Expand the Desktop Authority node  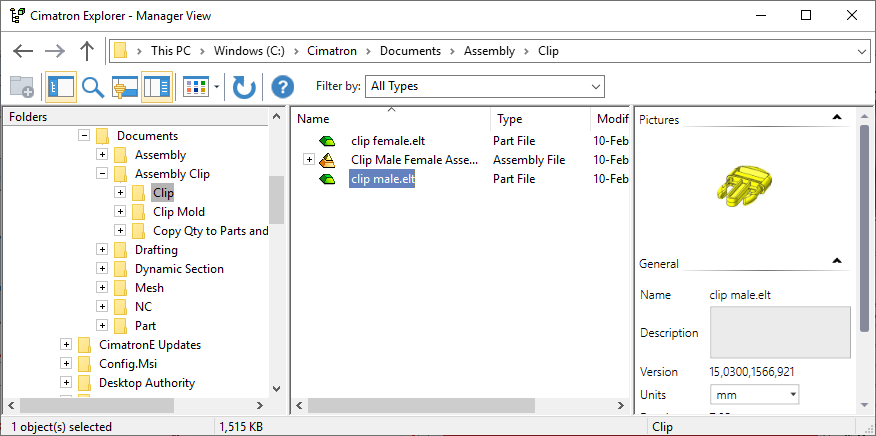pyautogui.click(x=66, y=383)
